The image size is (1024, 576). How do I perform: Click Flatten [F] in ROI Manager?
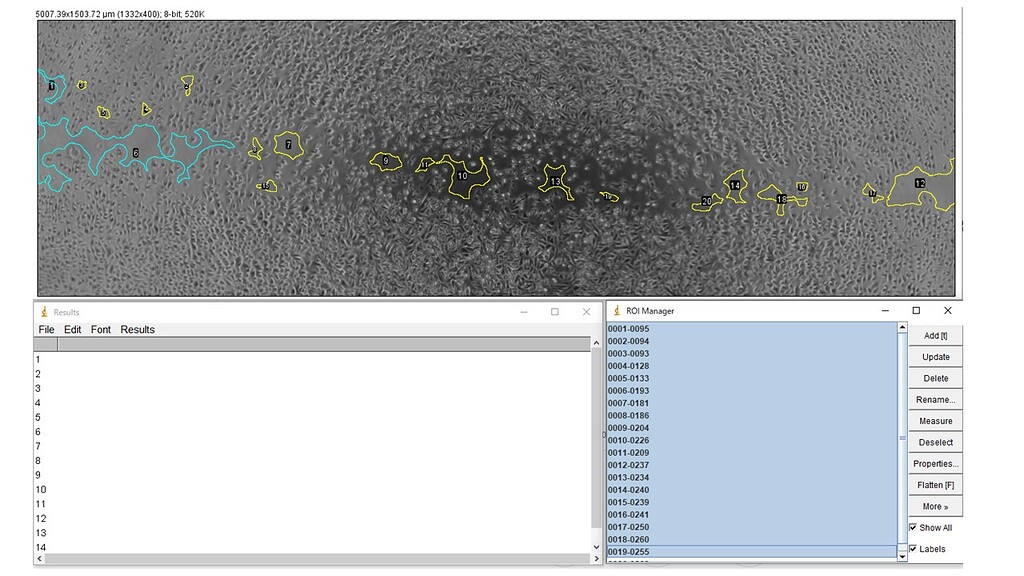(935, 484)
